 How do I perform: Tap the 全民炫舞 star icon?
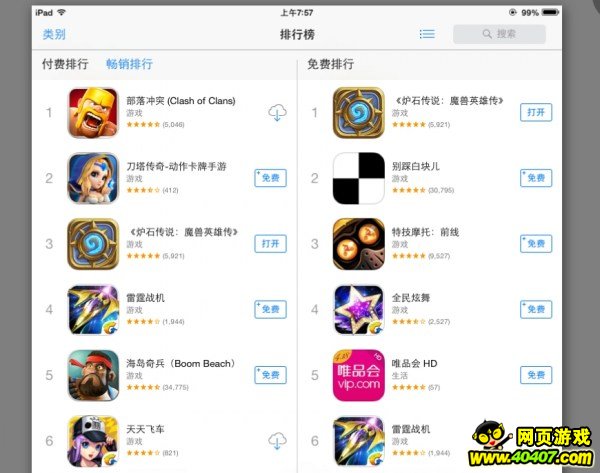coord(359,310)
